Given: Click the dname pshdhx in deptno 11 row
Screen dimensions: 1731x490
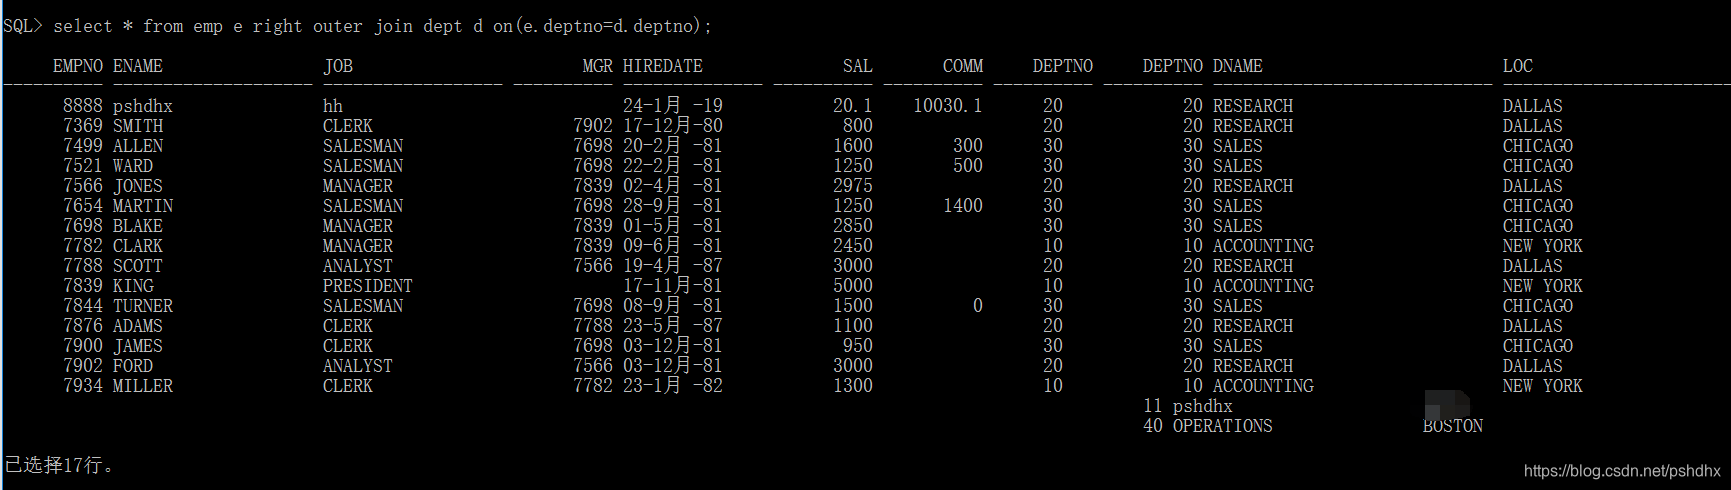Looking at the screenshot, I should point(1203,406).
